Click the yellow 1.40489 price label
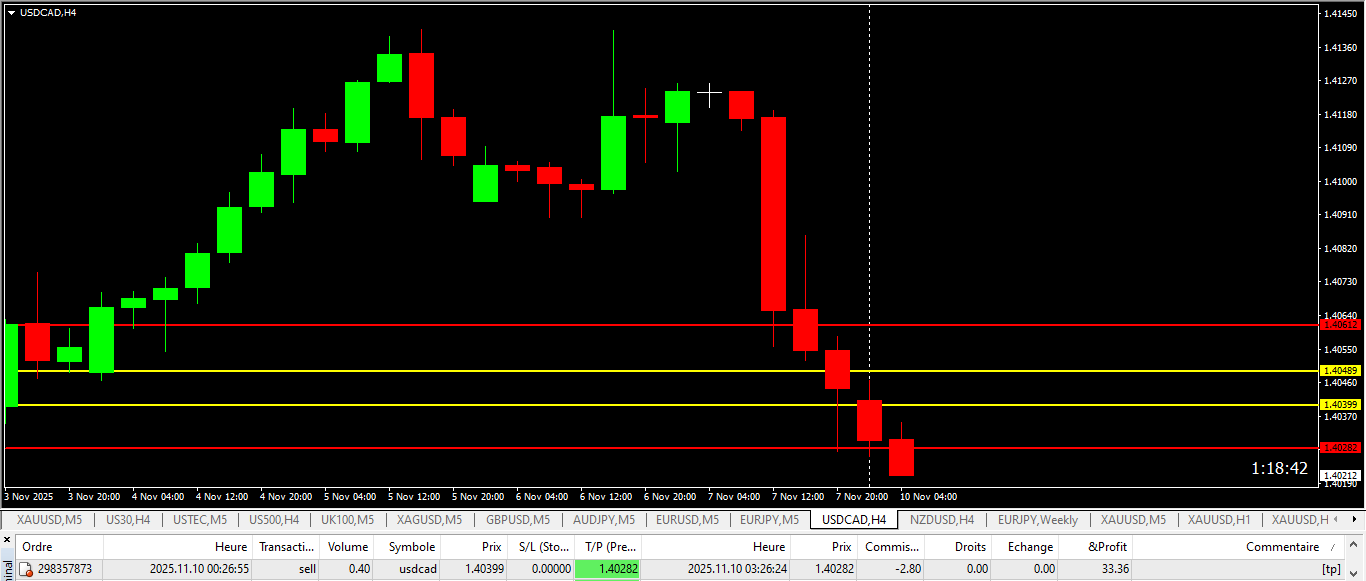The height and width of the screenshot is (581, 1366). (1341, 371)
